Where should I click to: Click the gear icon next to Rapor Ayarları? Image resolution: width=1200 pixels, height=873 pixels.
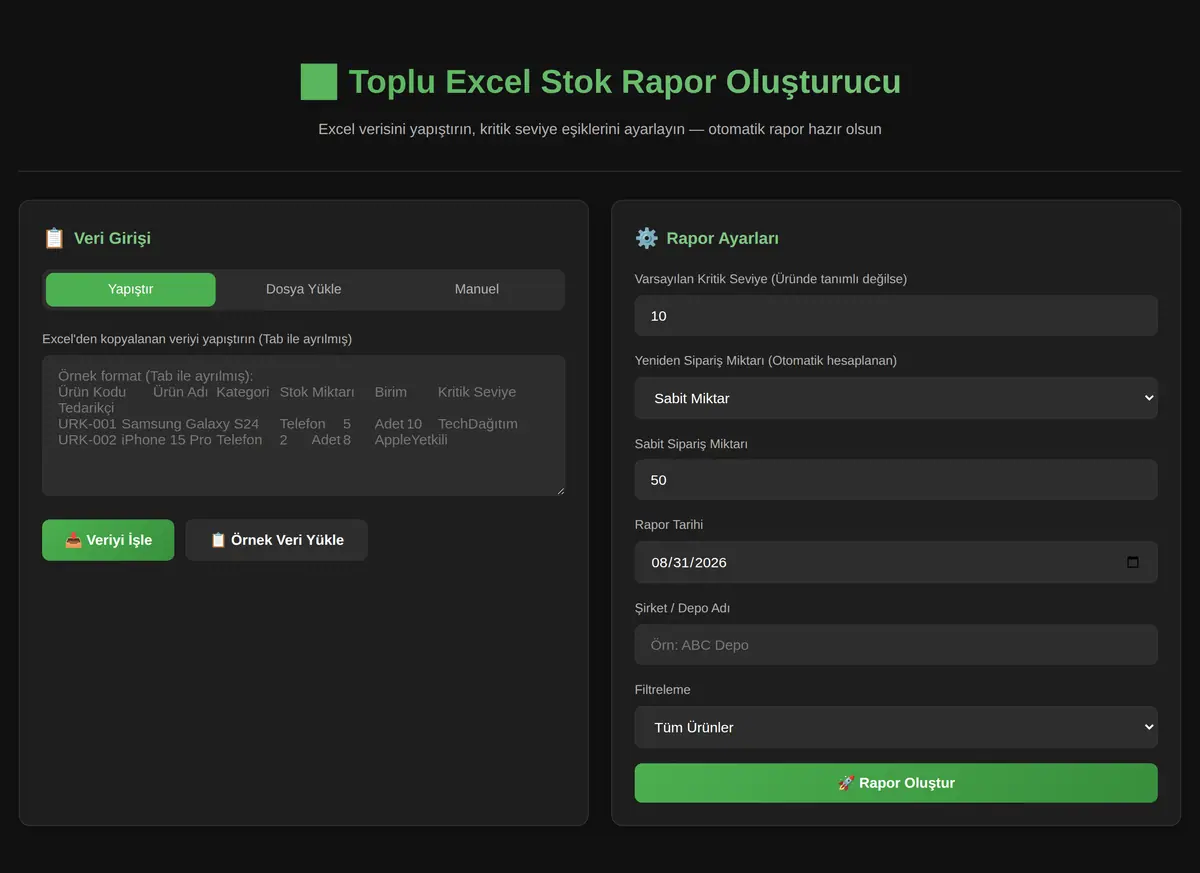pyautogui.click(x=647, y=238)
